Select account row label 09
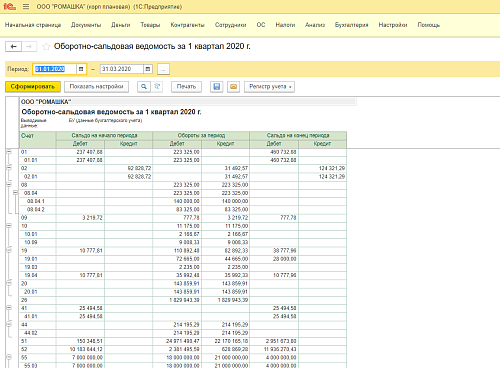The width and height of the screenshot is (500, 368). (x=24, y=218)
